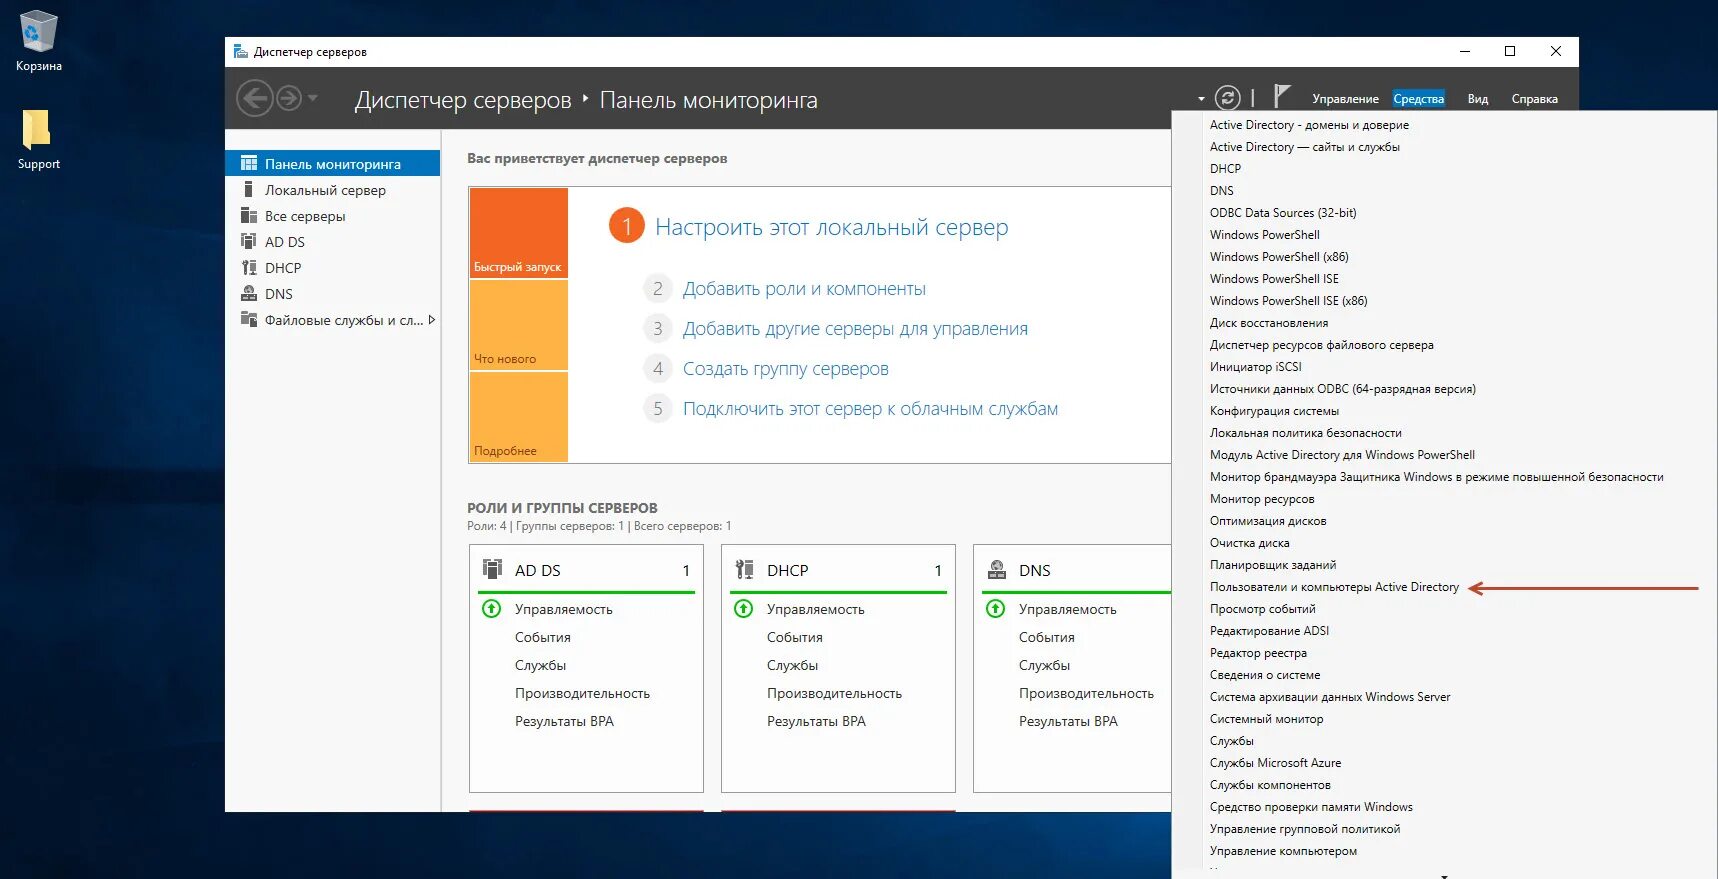Open Службы in DHCP tile
Viewport: 1718px width, 879px height.
792,665
